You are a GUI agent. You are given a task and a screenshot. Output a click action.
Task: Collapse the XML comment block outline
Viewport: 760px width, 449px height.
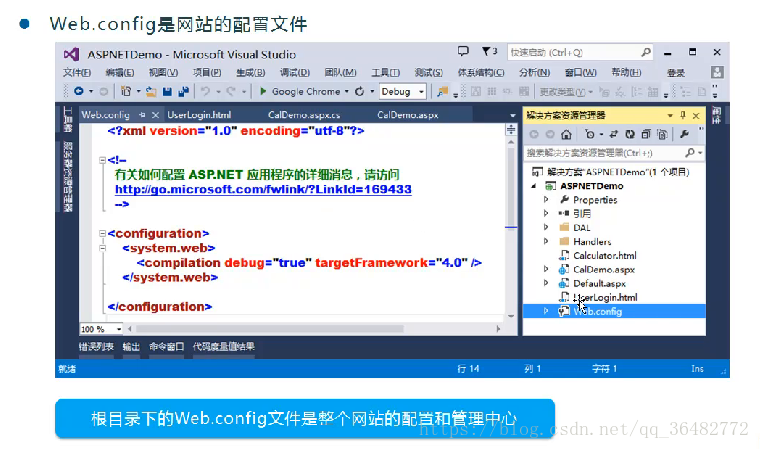coord(102,160)
